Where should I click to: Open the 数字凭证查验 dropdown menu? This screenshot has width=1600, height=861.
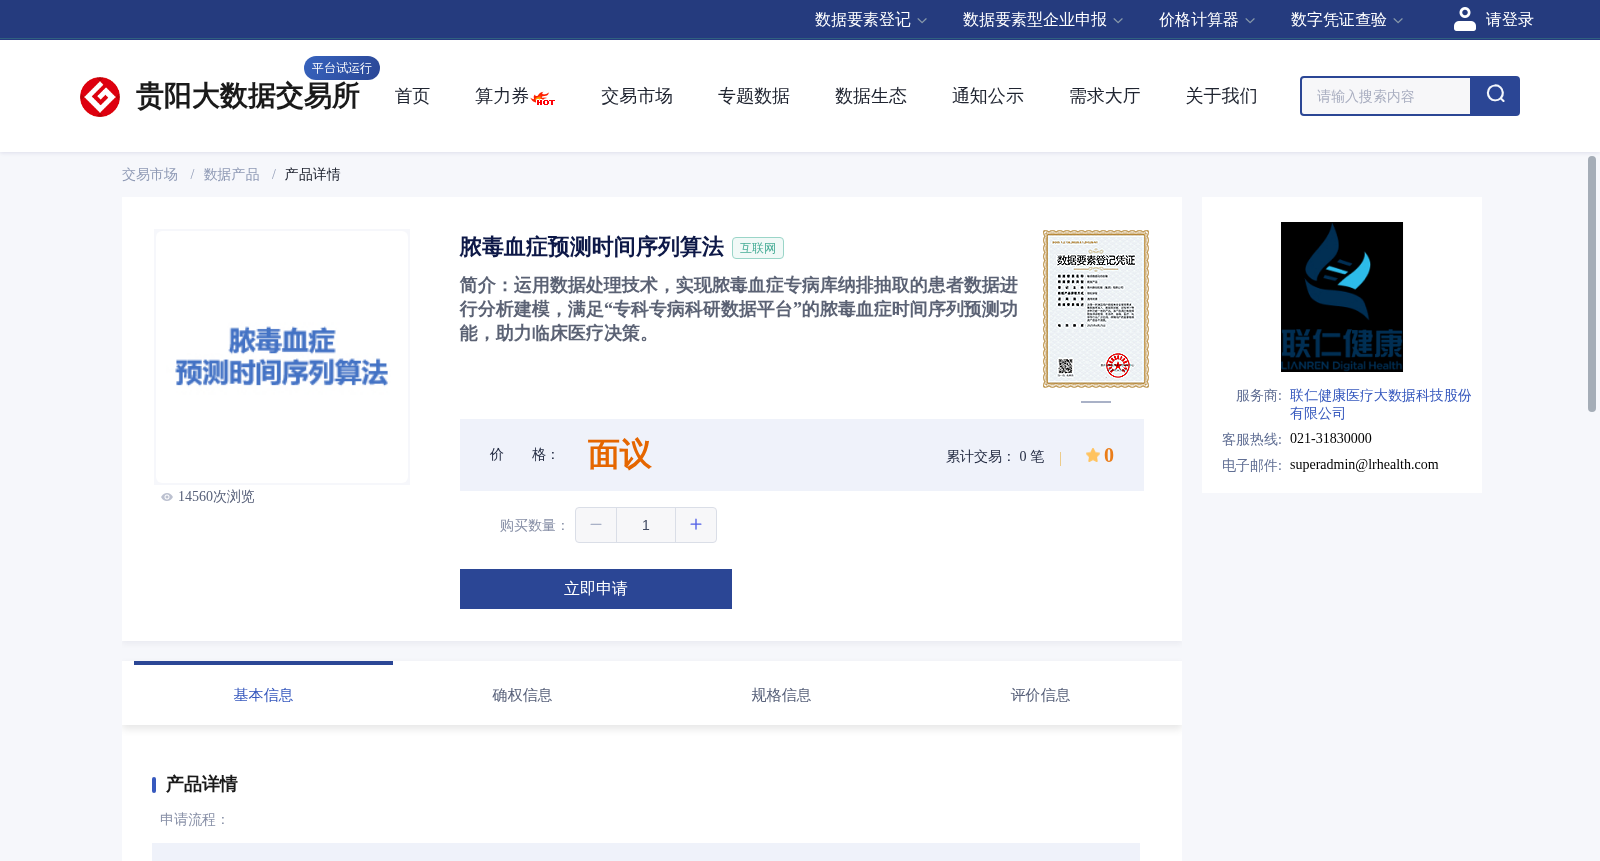pos(1347,20)
